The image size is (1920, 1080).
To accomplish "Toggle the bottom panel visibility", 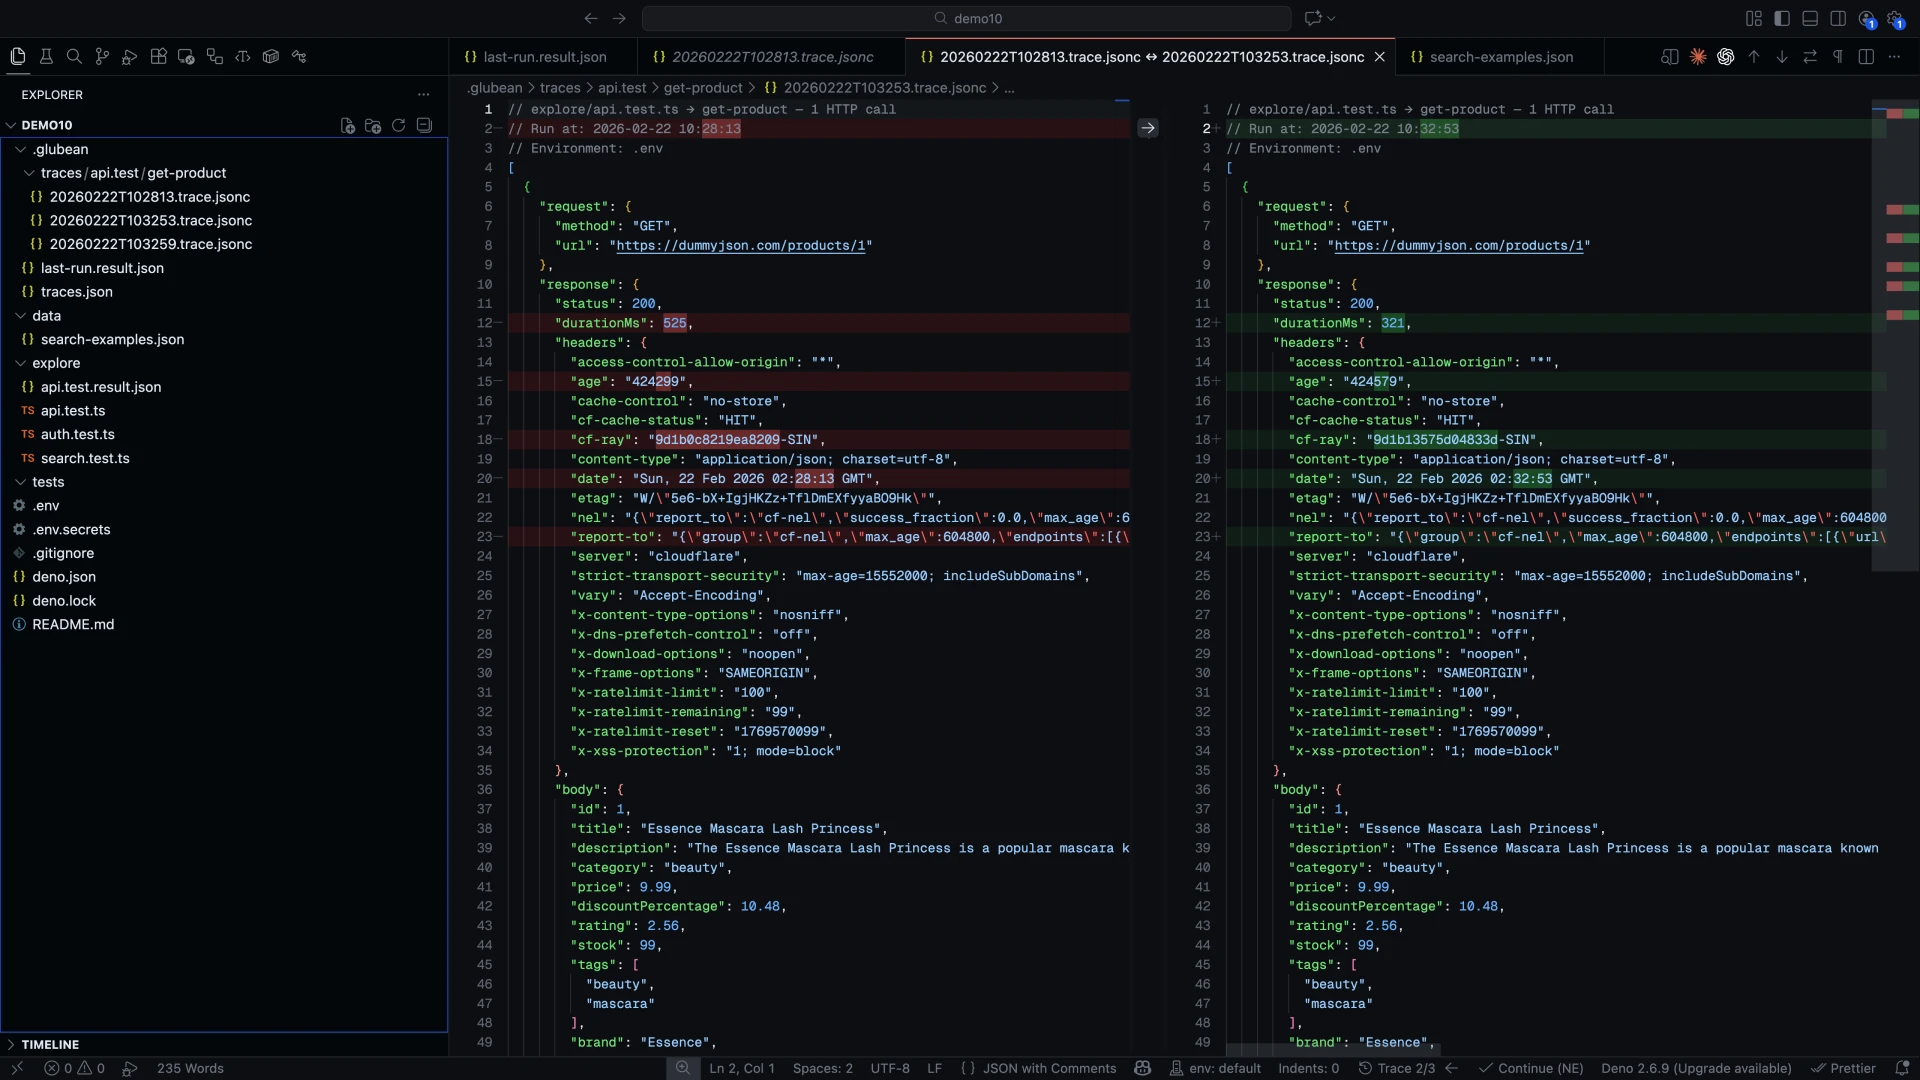I will coord(1811,18).
